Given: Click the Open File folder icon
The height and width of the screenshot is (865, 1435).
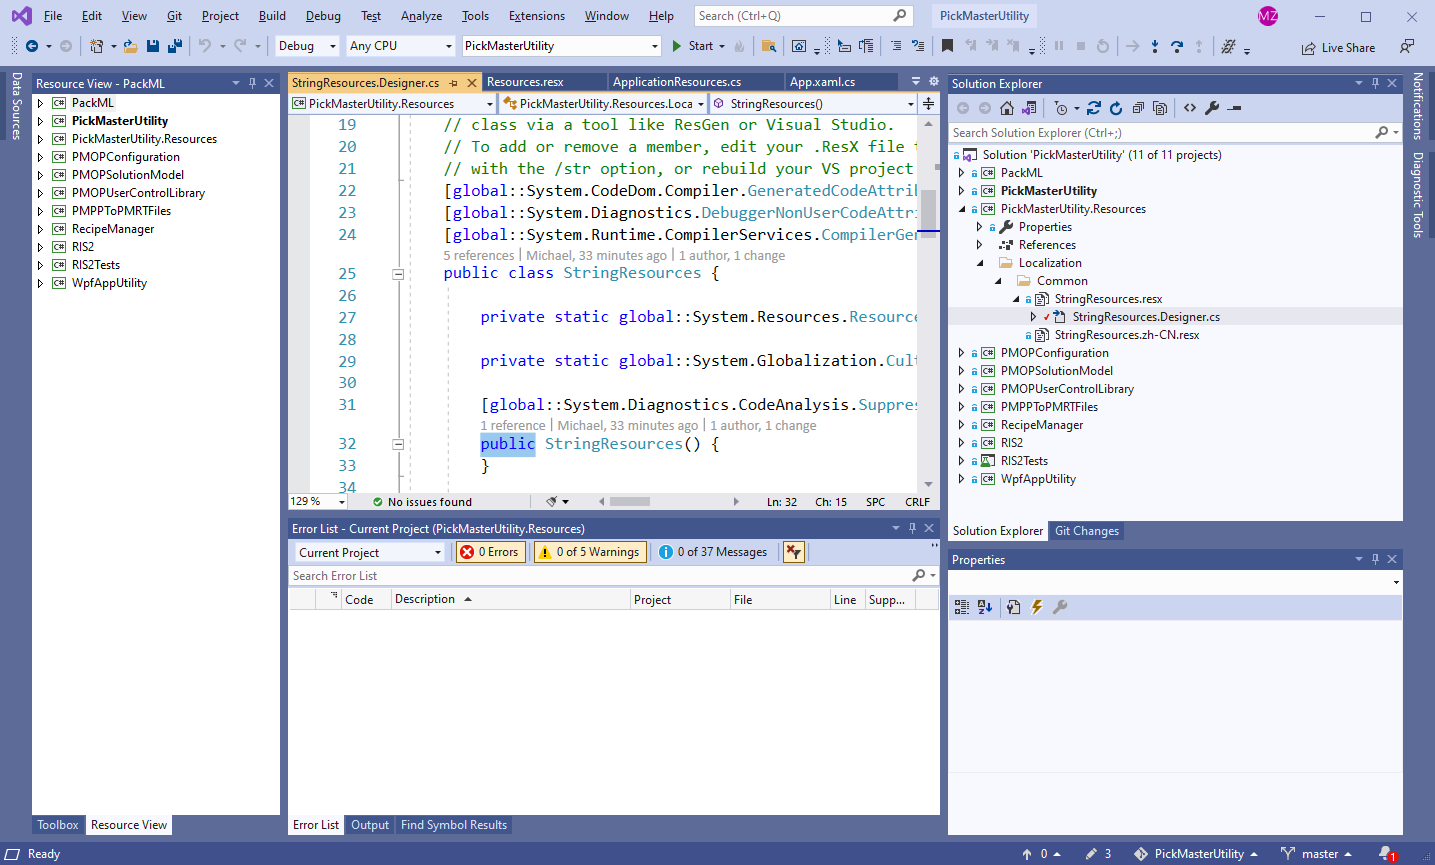Looking at the screenshot, I should click(x=131, y=46).
